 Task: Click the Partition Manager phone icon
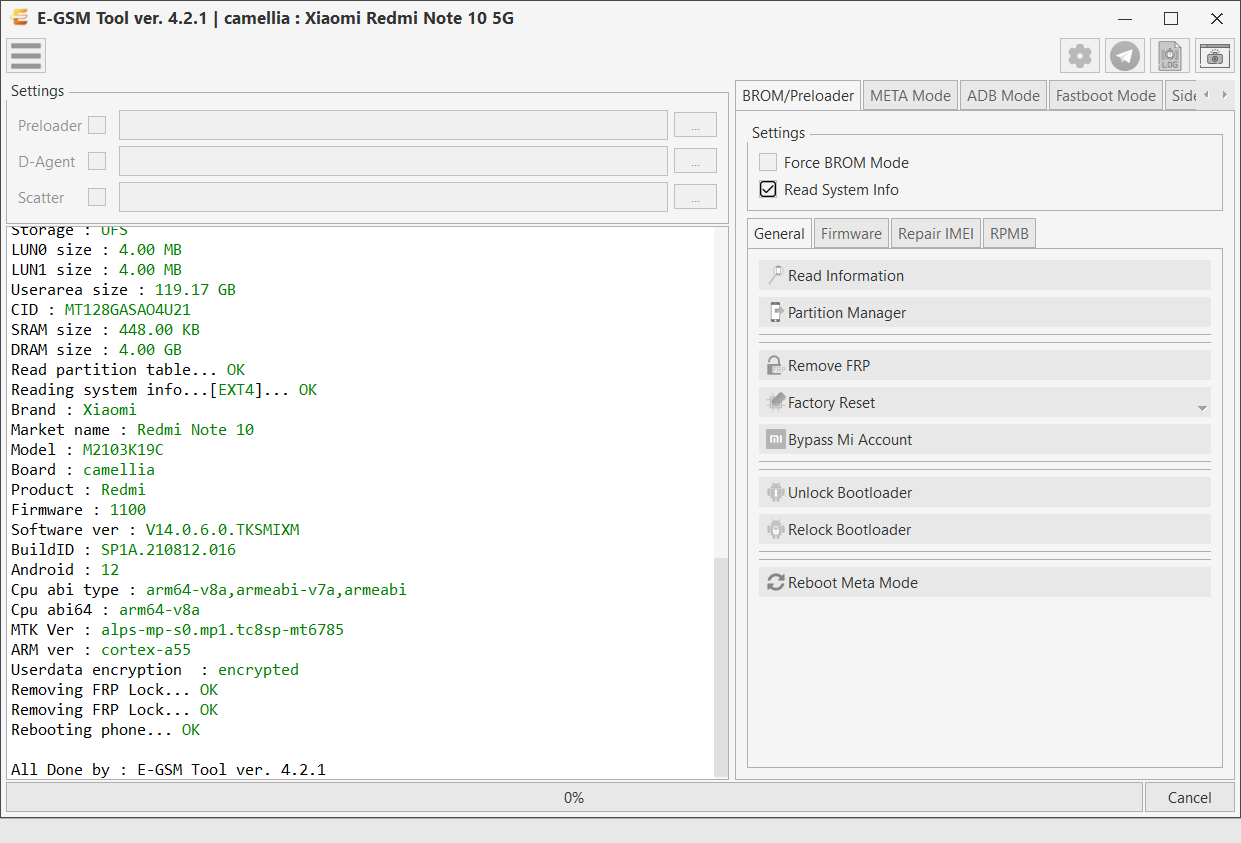(x=776, y=312)
